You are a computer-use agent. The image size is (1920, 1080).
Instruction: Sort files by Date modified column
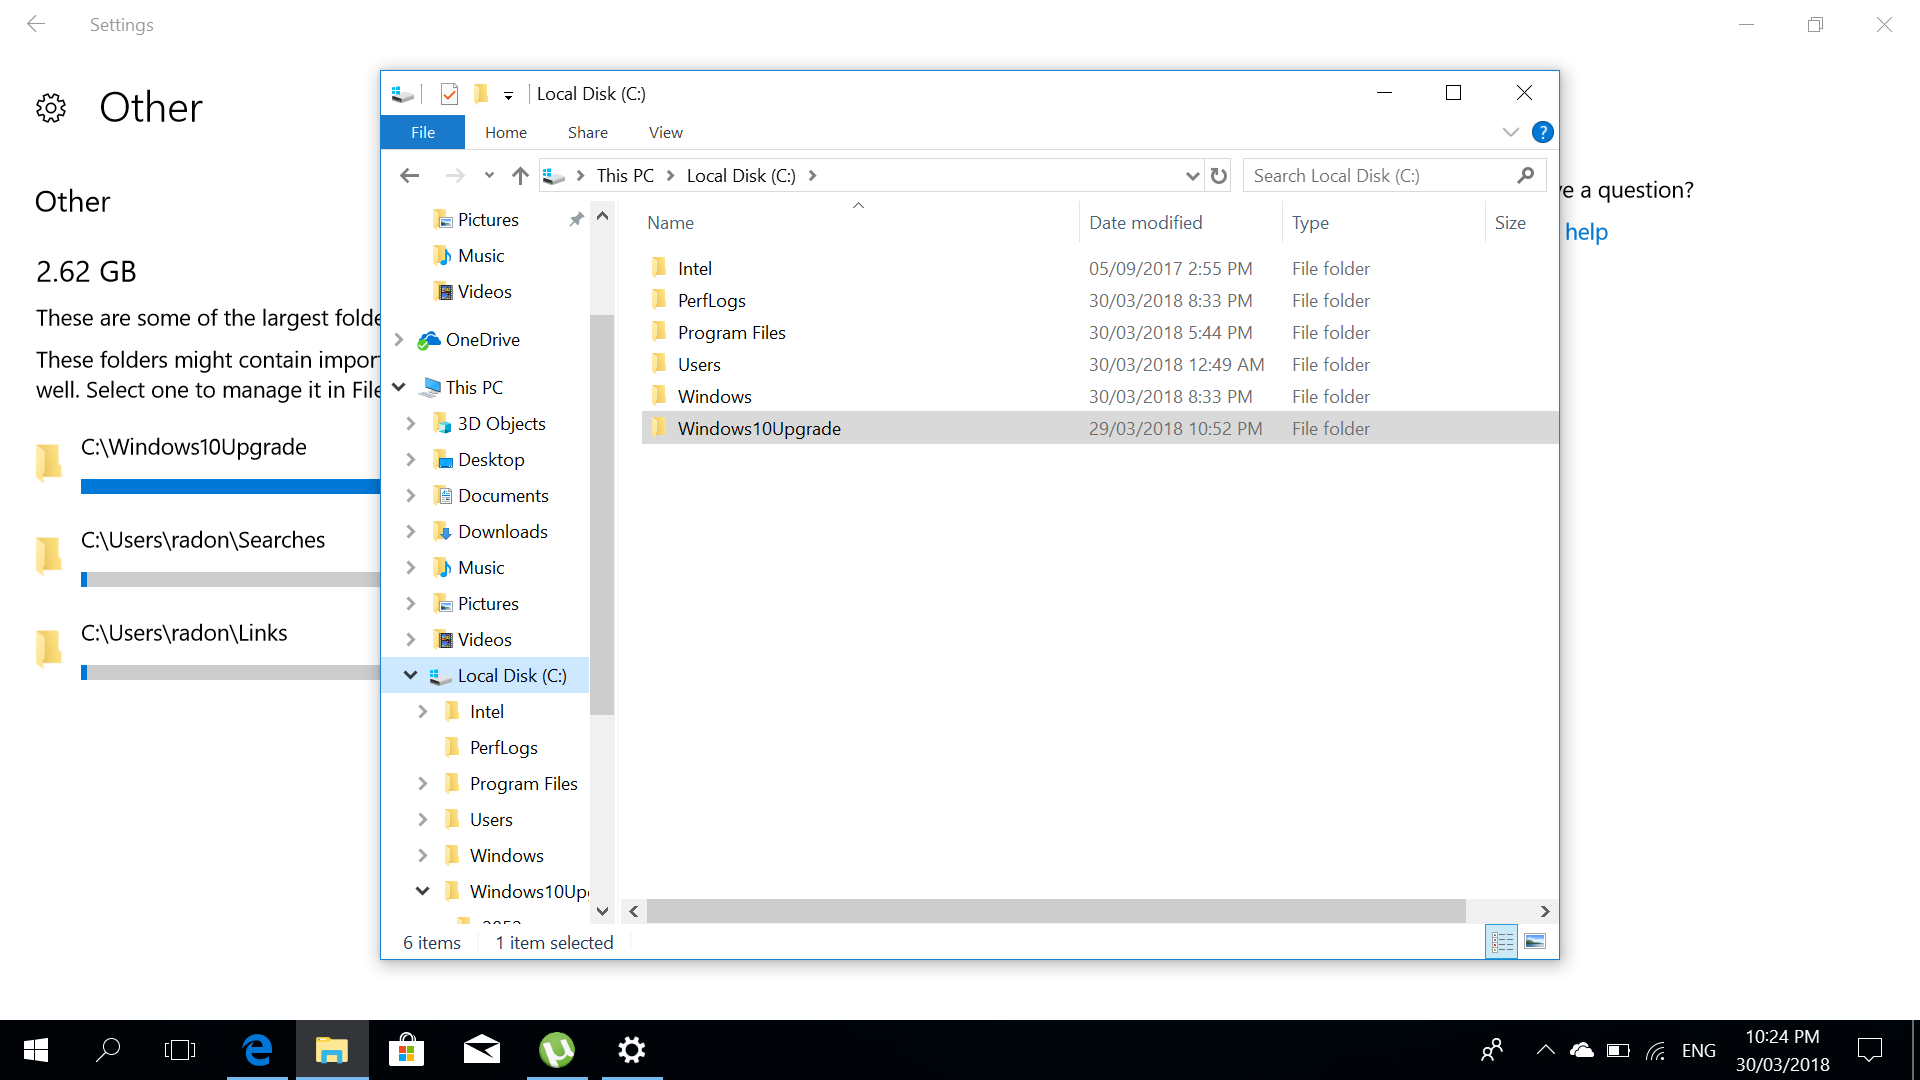1145,223
